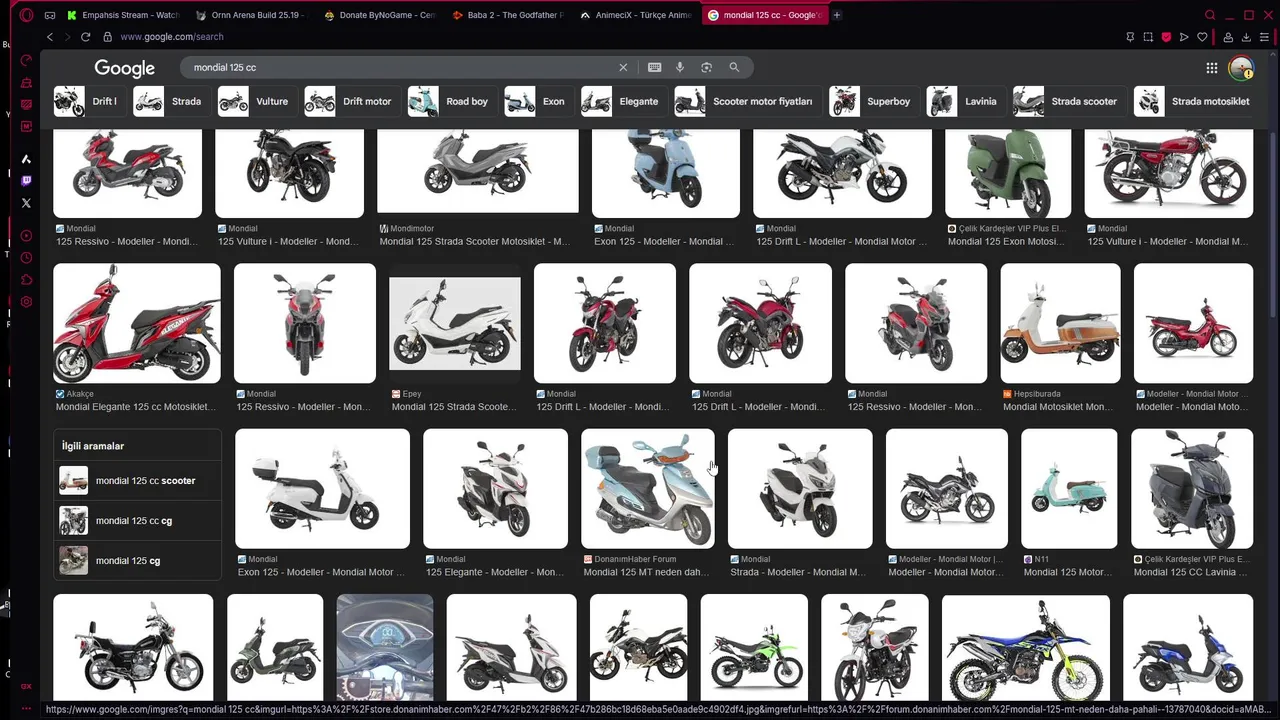The image size is (1280, 720).
Task: Open the downloads arrow icon
Action: click(x=1247, y=37)
